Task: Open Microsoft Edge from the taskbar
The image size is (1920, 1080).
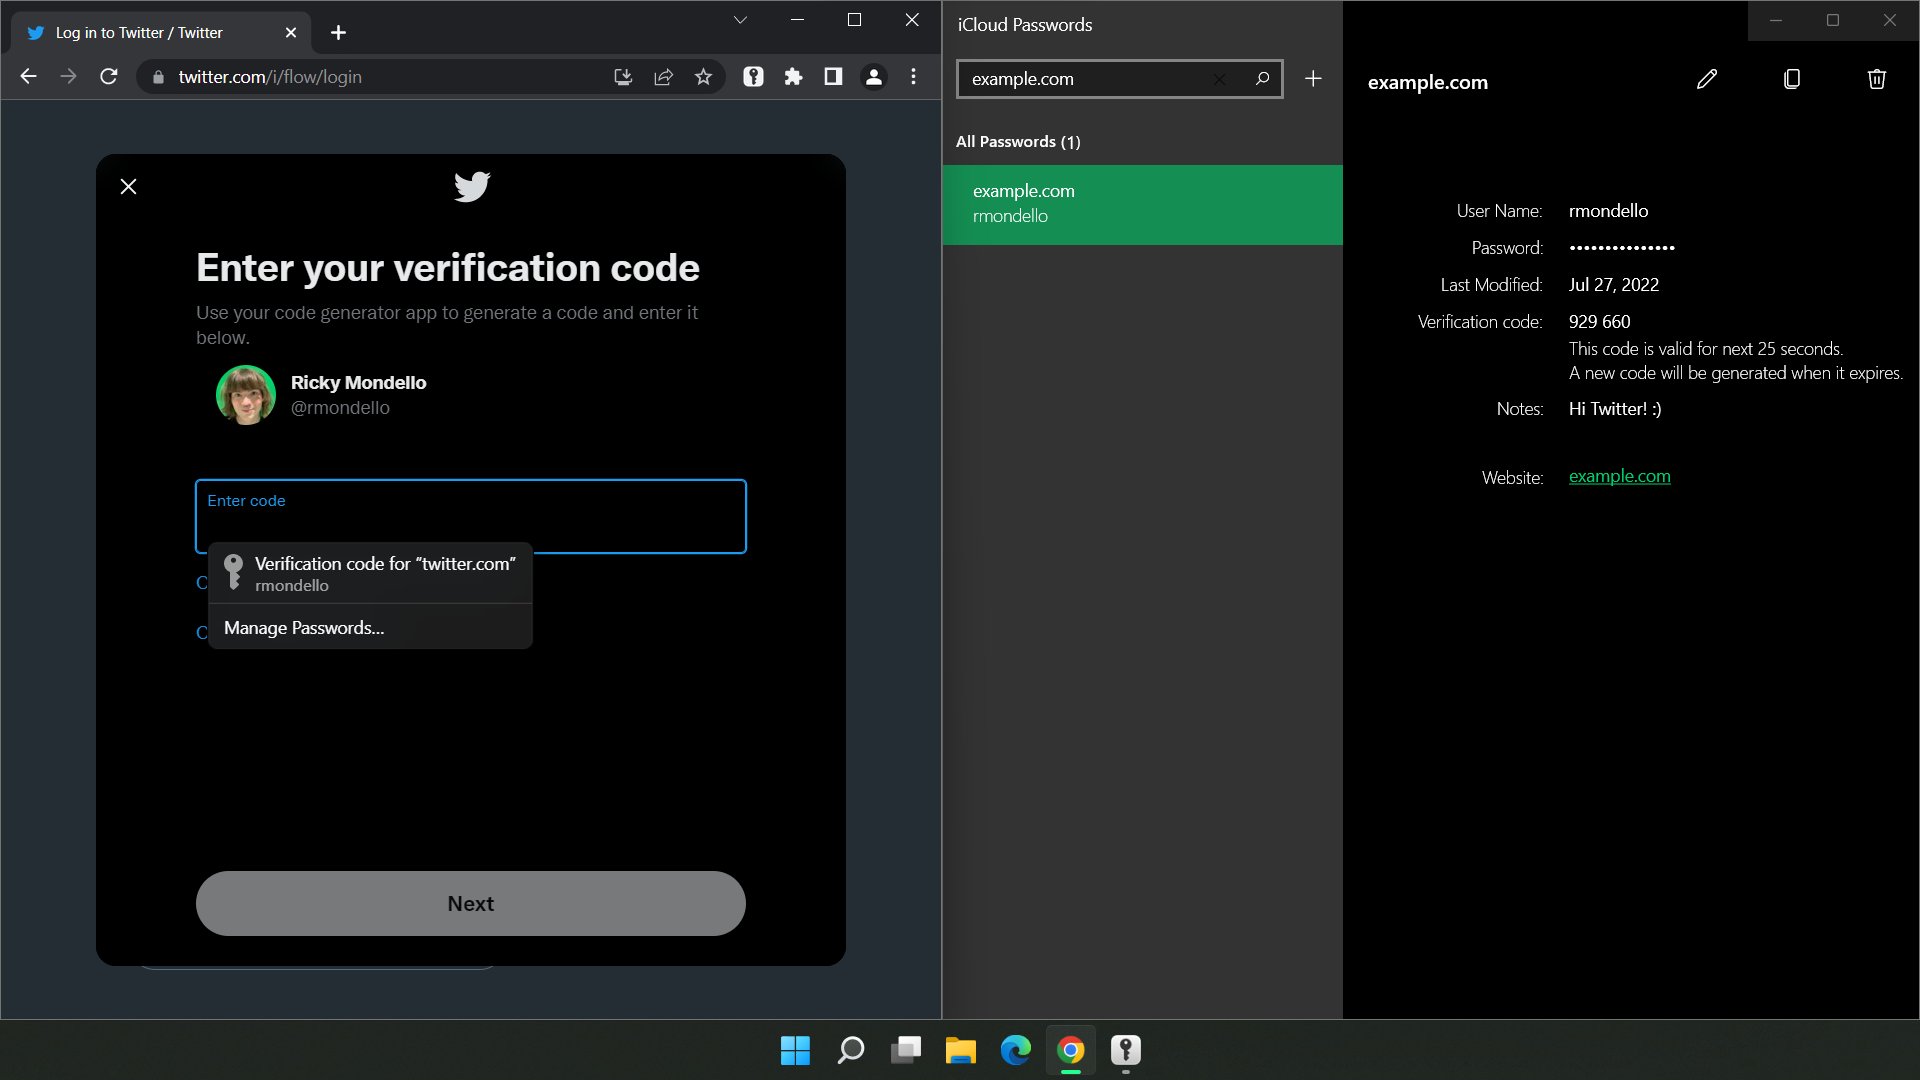Action: (x=1016, y=1050)
